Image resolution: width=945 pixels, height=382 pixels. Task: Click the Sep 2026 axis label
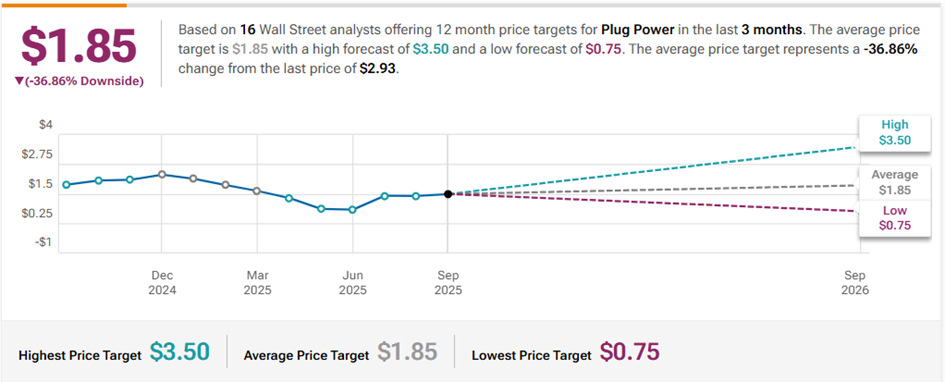click(855, 283)
